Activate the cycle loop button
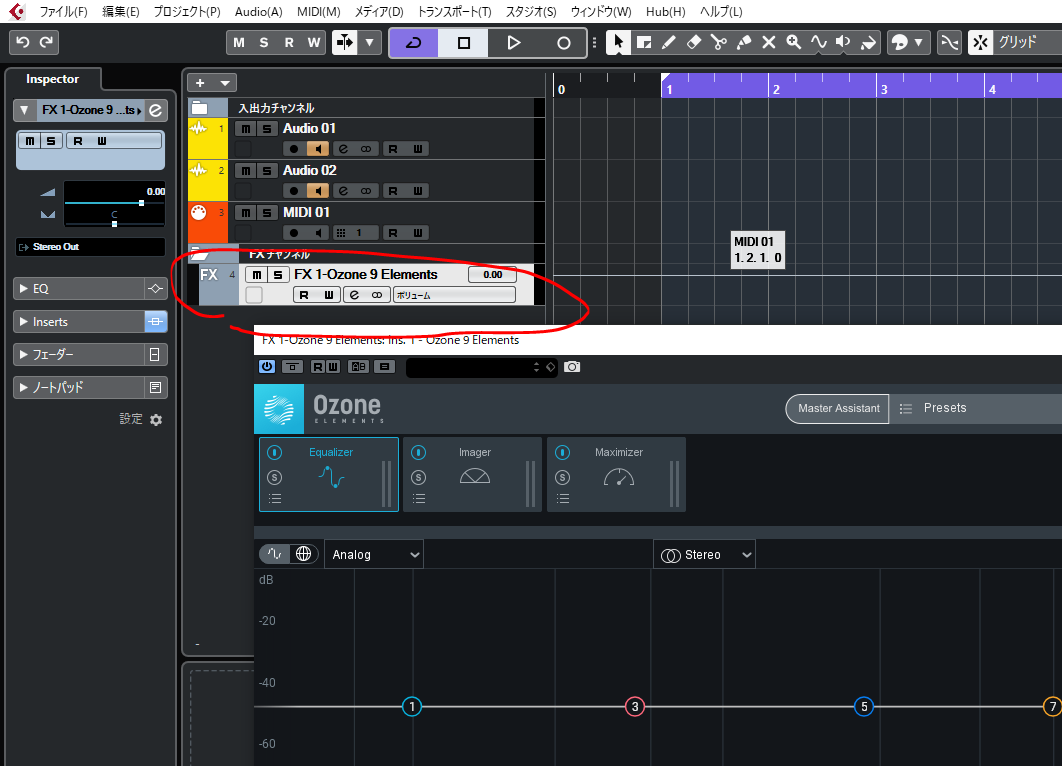The image size is (1062, 766). [x=413, y=43]
